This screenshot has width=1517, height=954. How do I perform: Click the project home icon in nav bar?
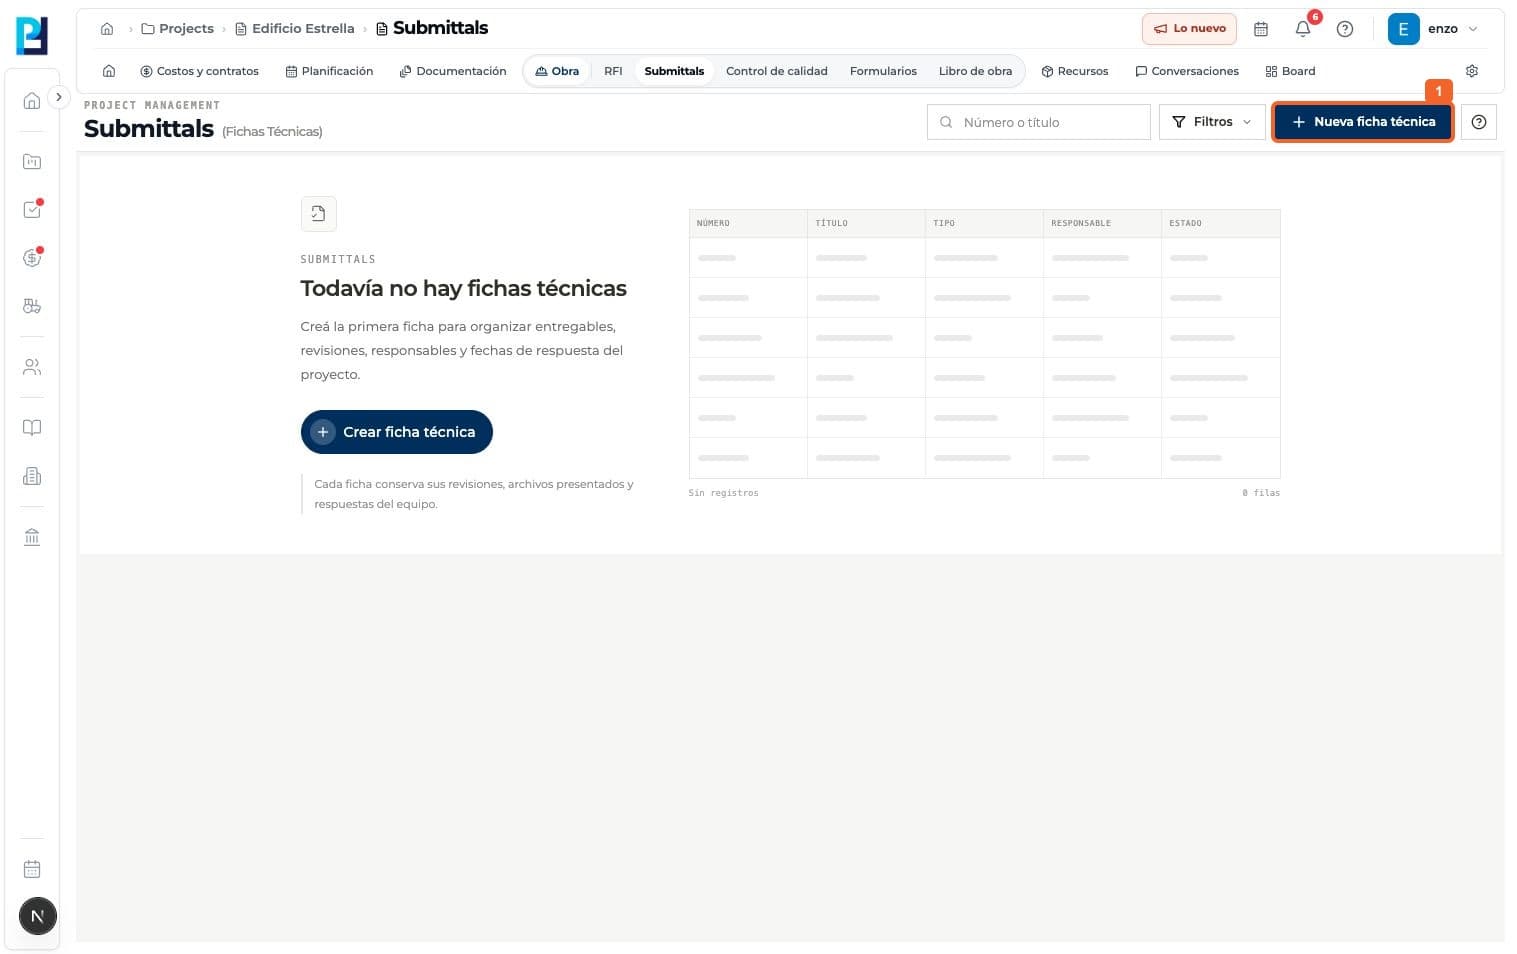pos(109,71)
